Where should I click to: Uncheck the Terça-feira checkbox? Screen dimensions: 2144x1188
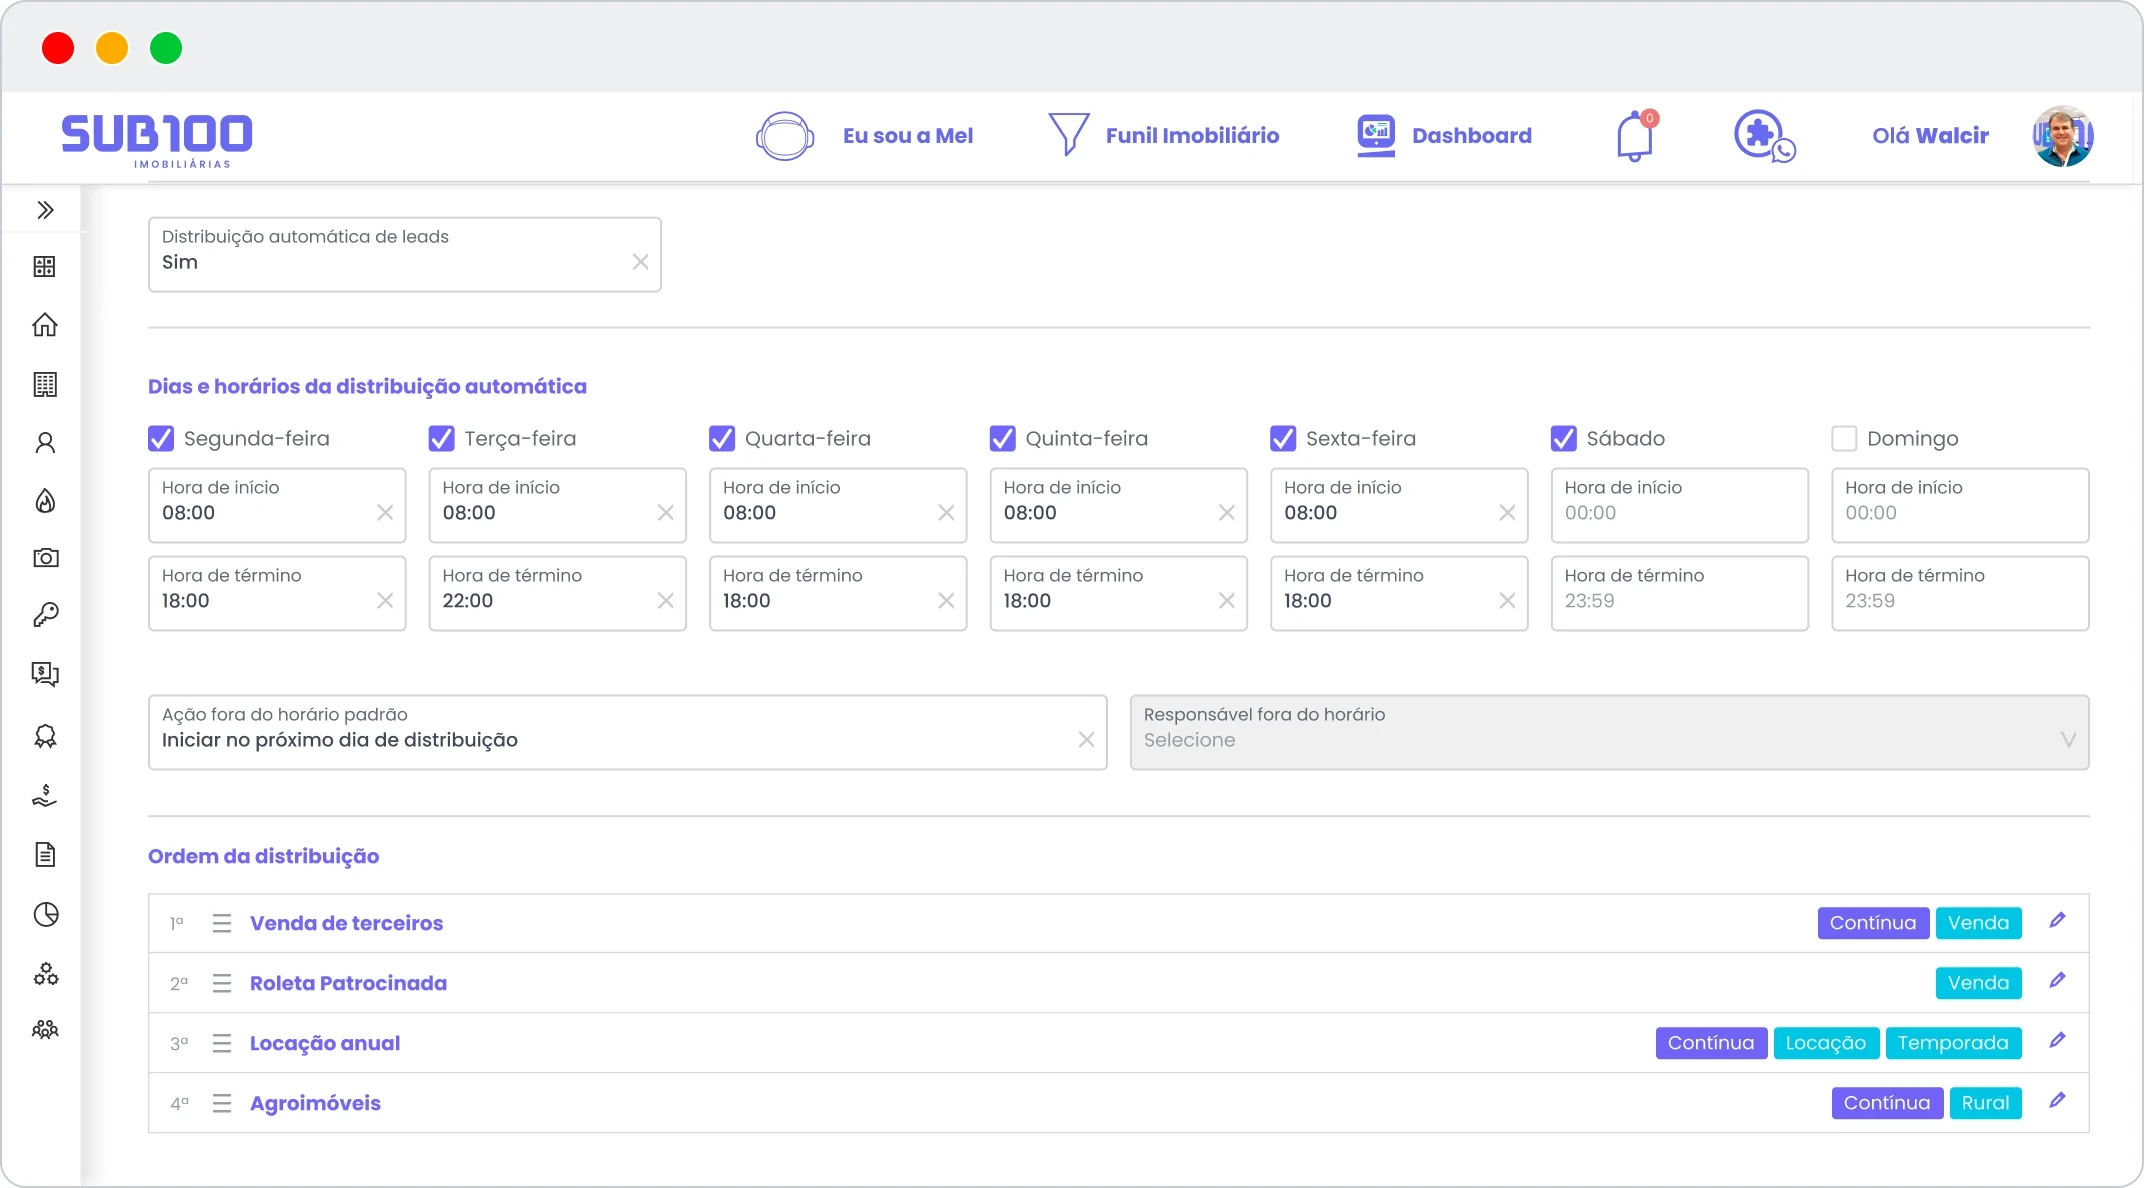pyautogui.click(x=441, y=438)
